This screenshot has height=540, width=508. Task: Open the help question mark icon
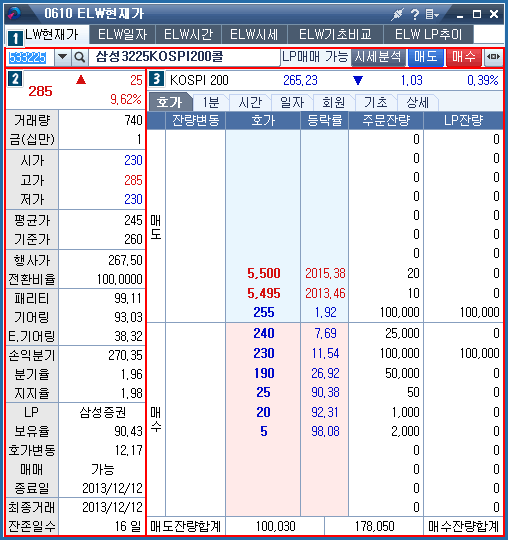(415, 14)
